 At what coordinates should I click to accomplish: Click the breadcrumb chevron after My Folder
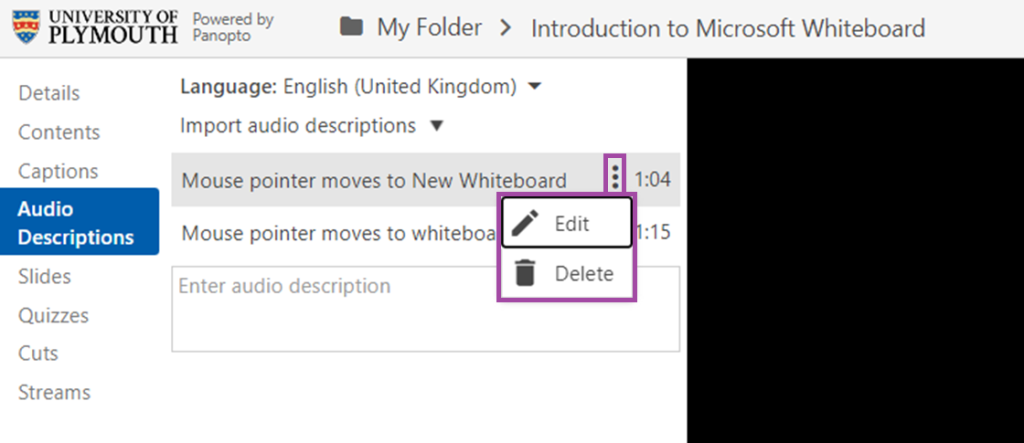click(x=505, y=28)
